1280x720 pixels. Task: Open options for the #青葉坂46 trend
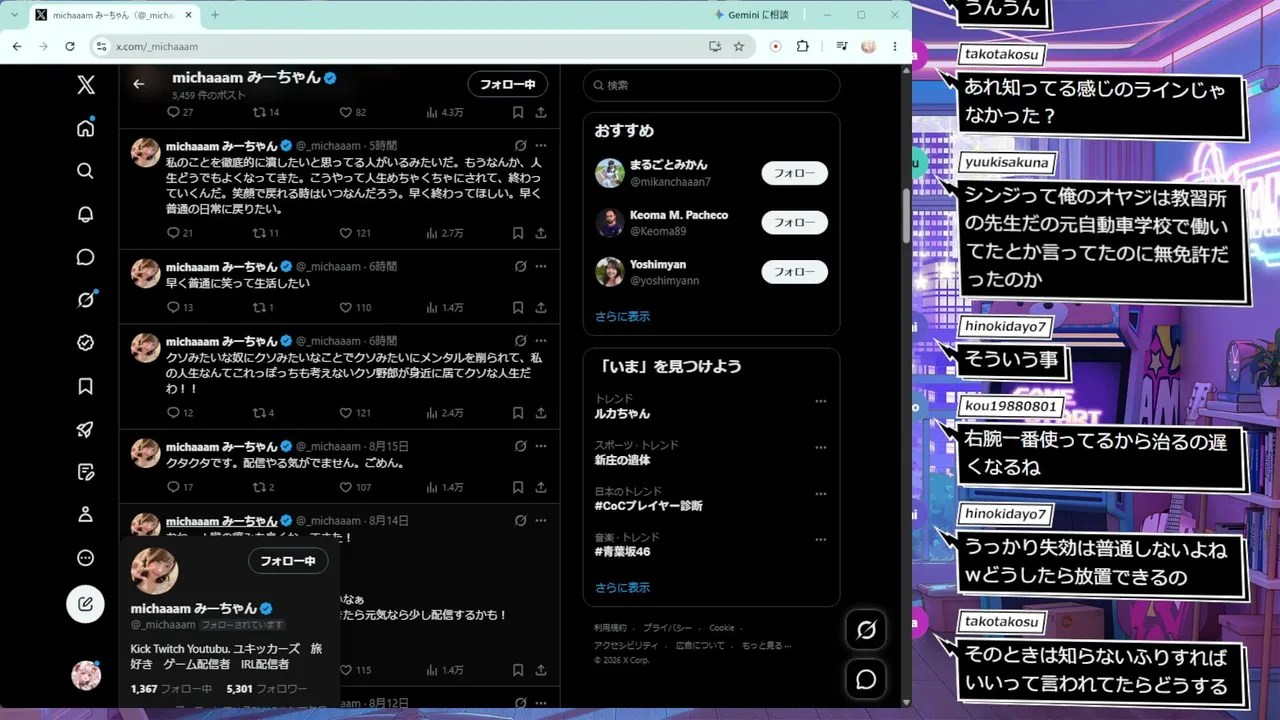[821, 539]
